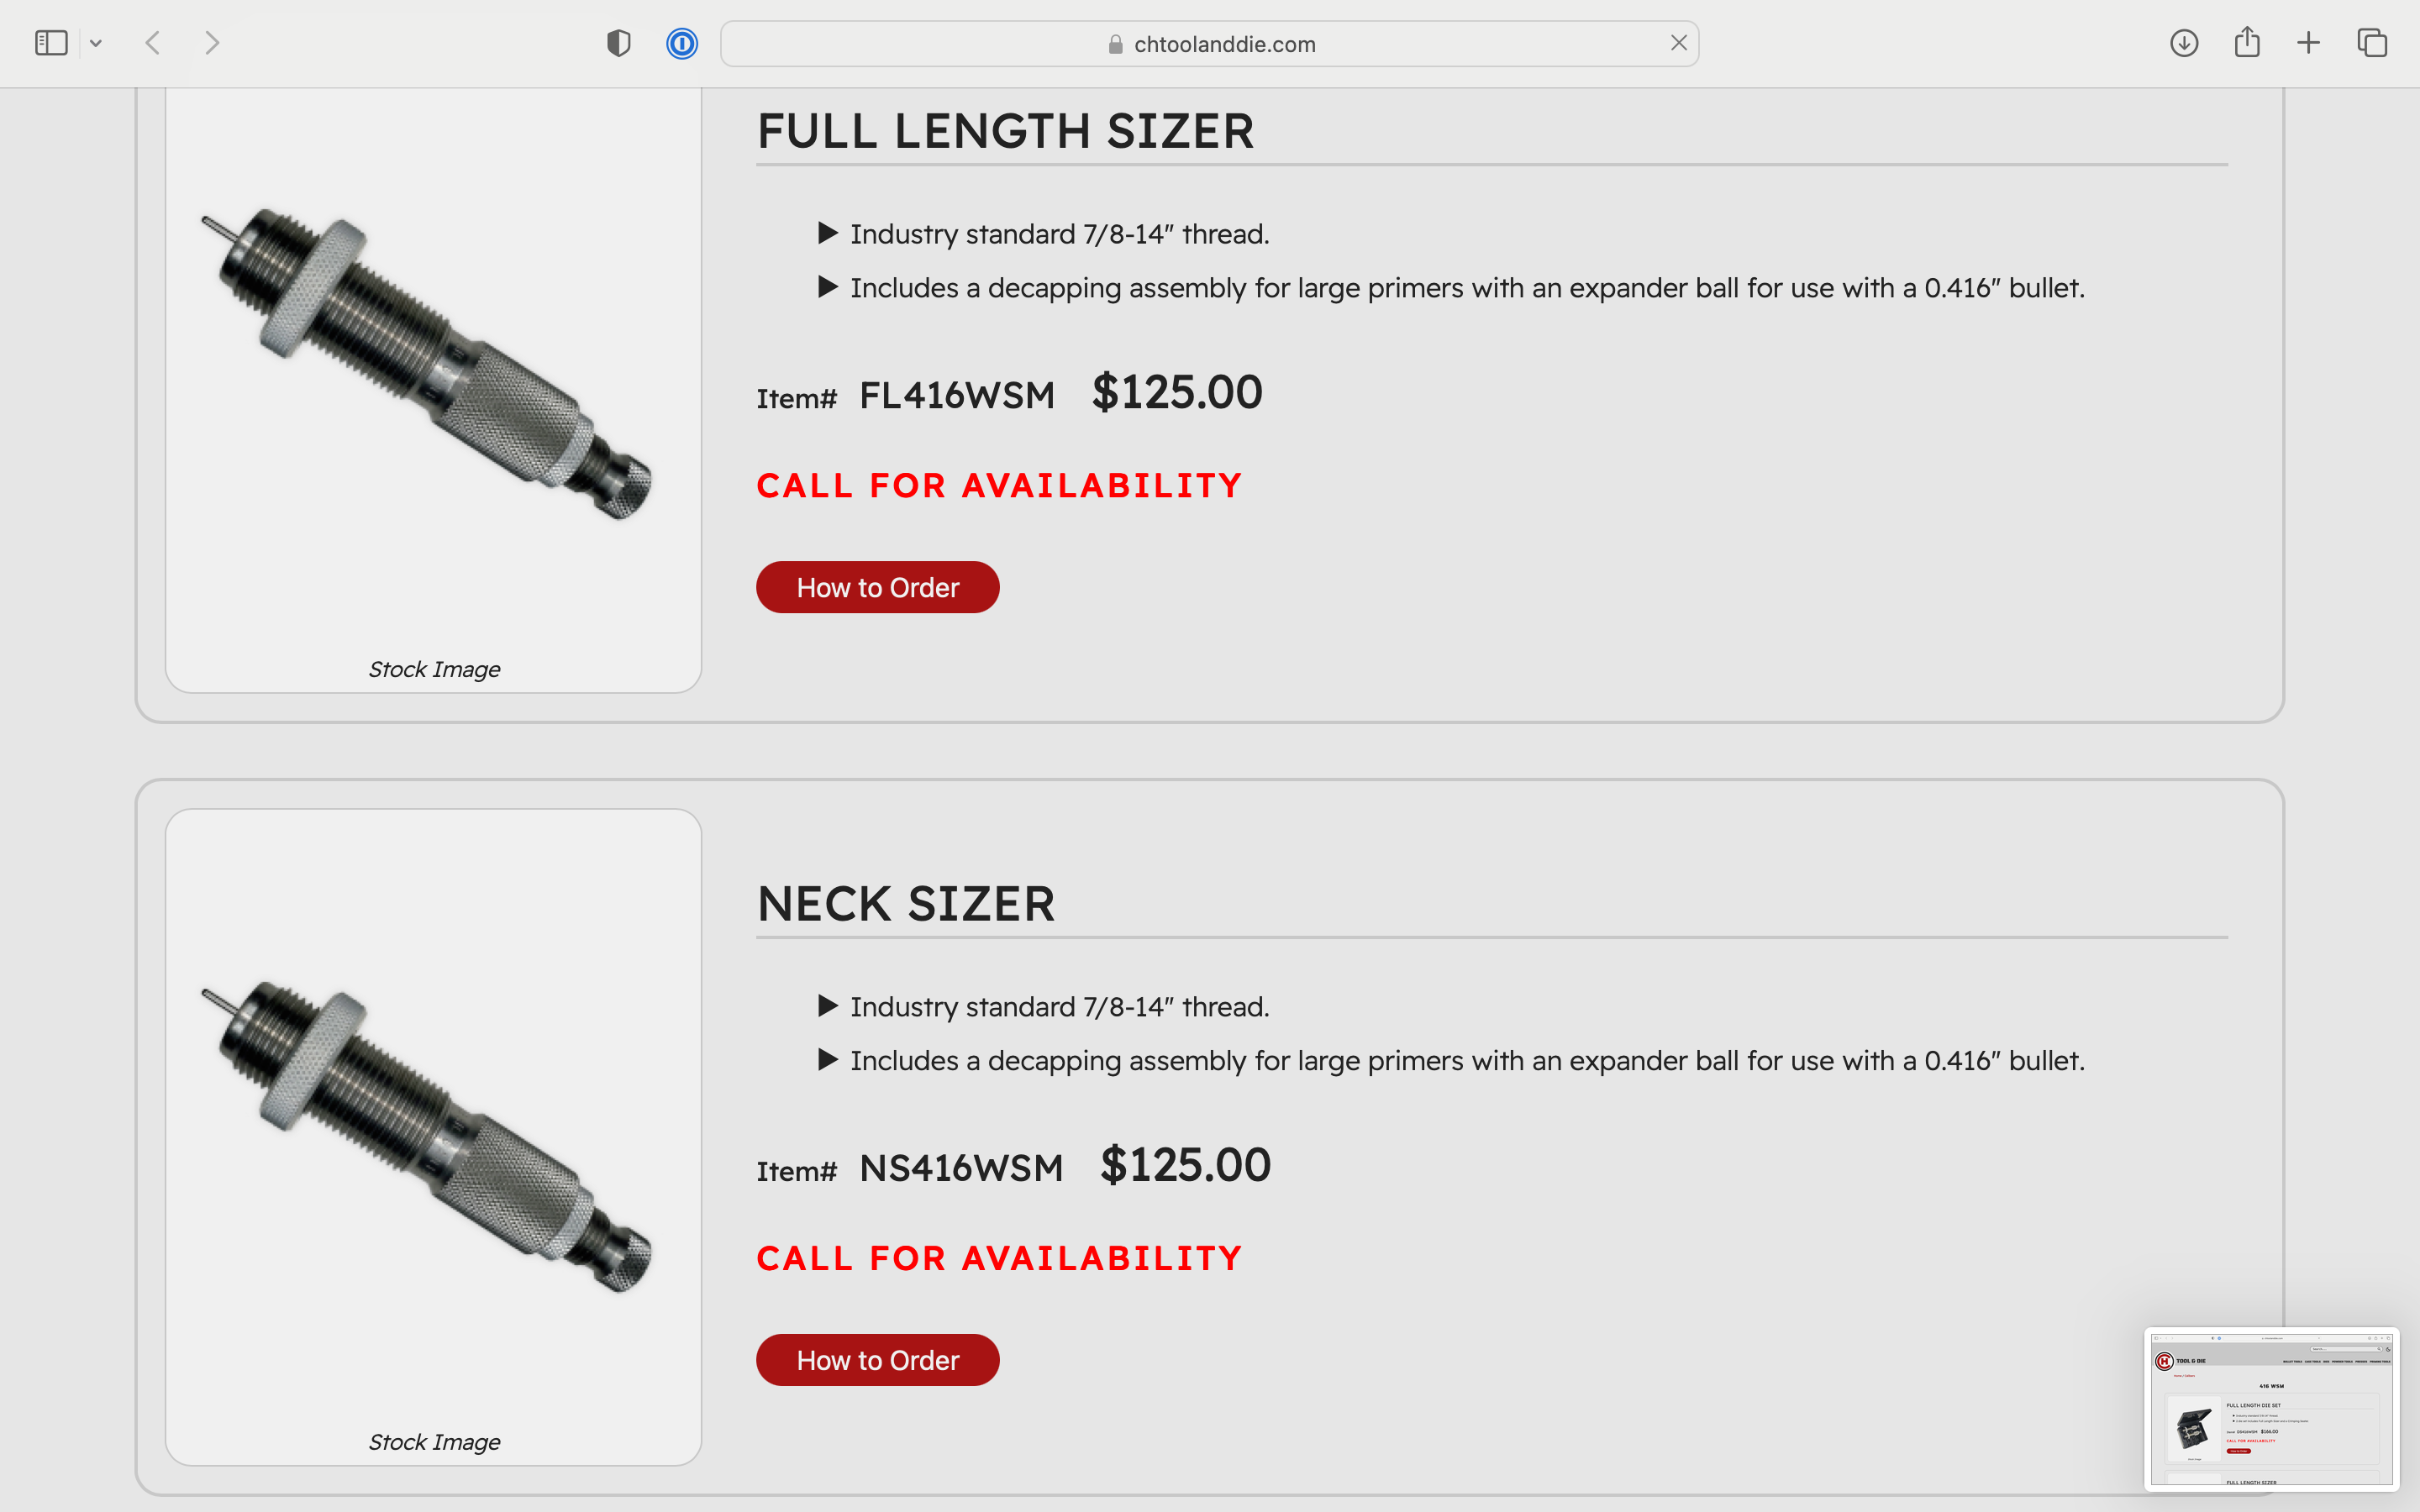Screen dimensions: 2420x1512
Task: Show the tab overview
Action: tap(2372, 43)
